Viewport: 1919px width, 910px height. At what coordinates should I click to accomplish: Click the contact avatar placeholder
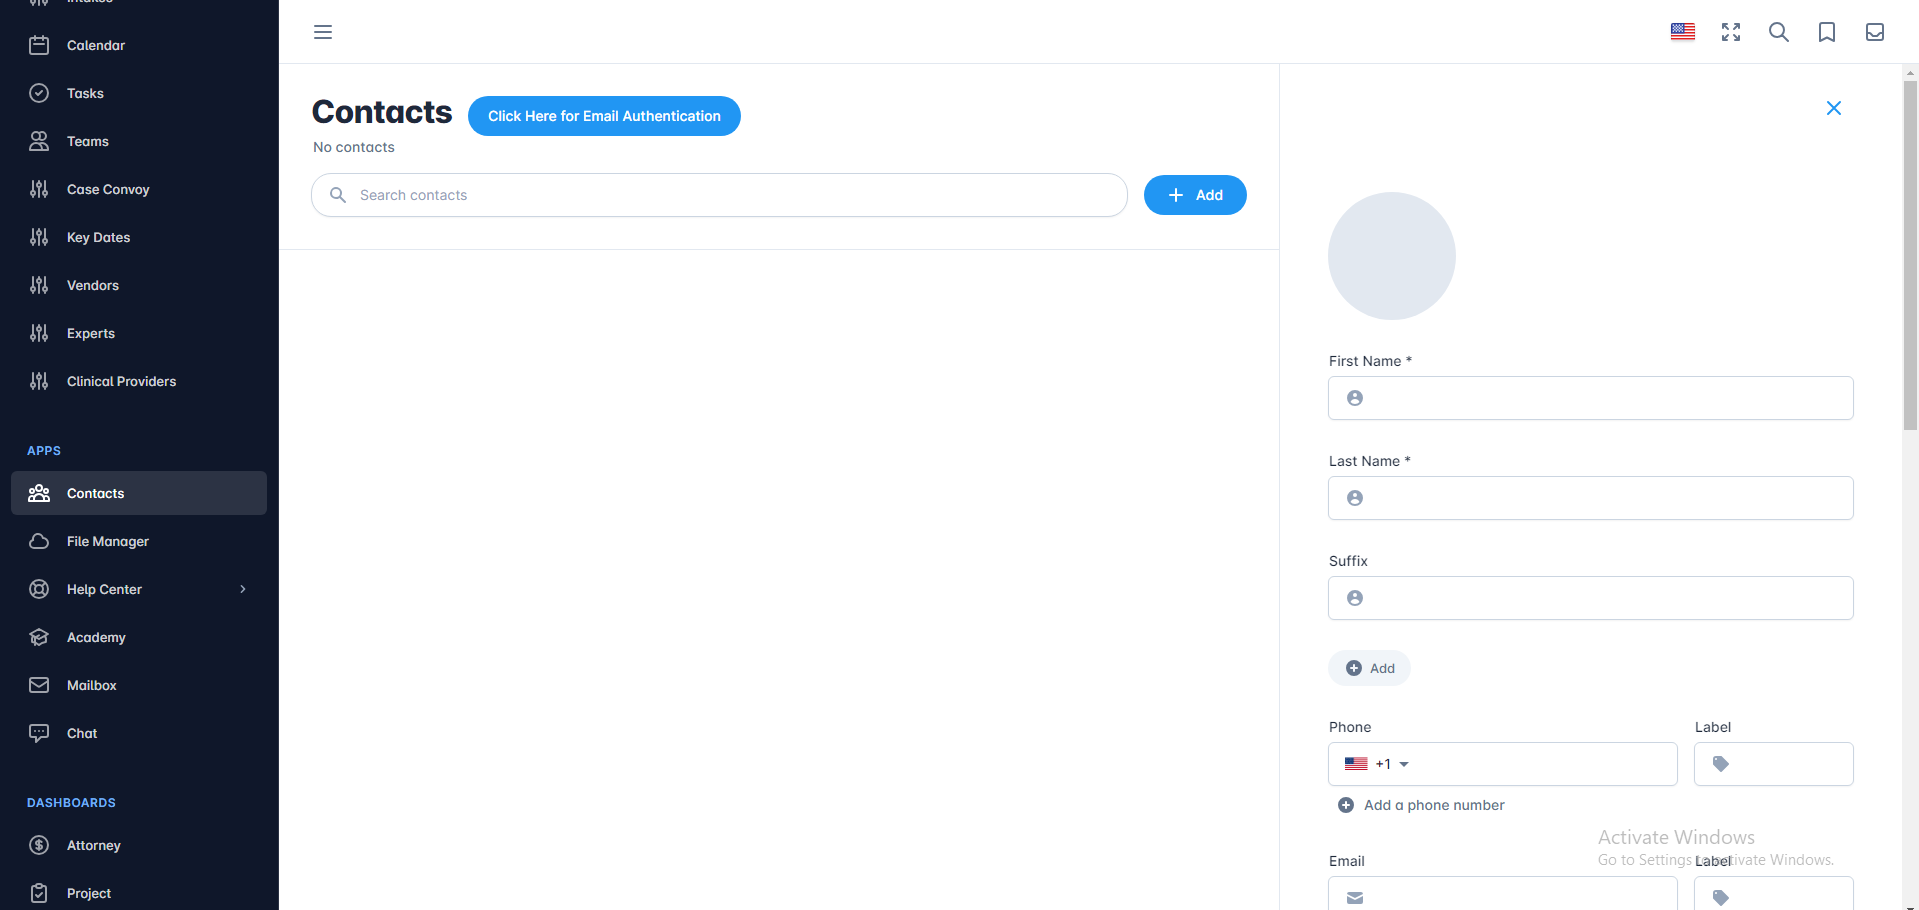pyautogui.click(x=1392, y=256)
